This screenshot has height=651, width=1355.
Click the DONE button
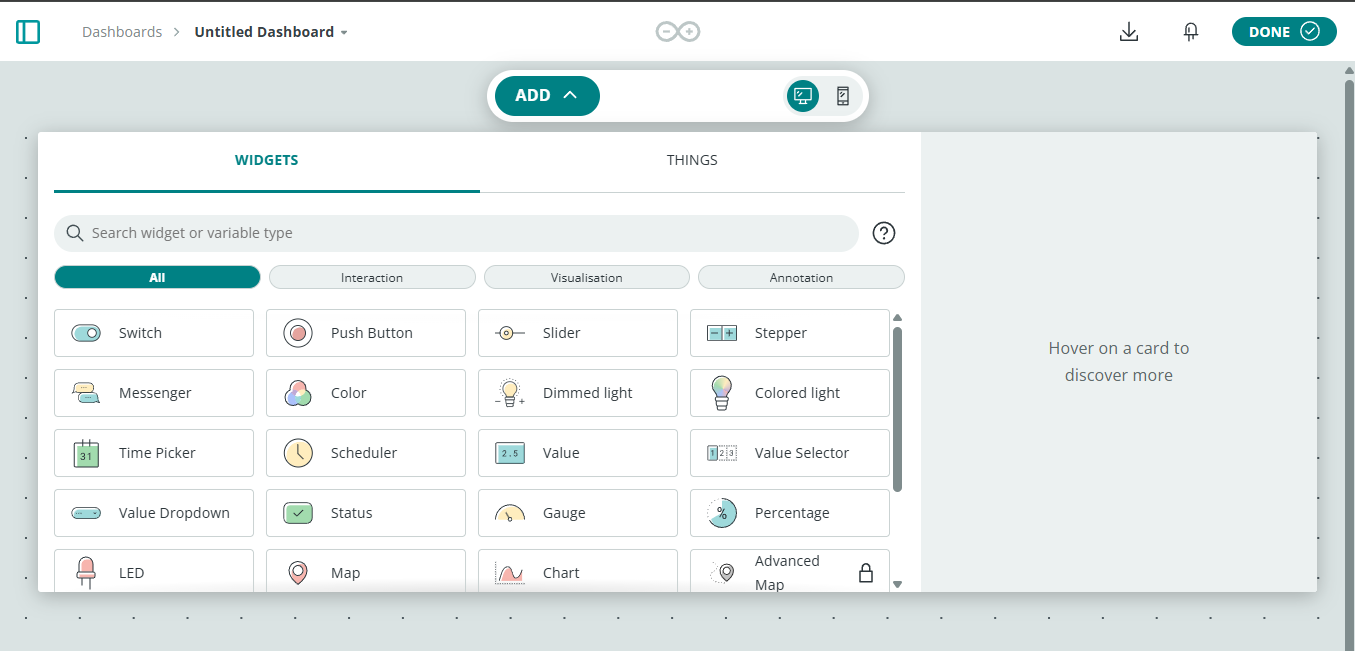tap(1283, 32)
